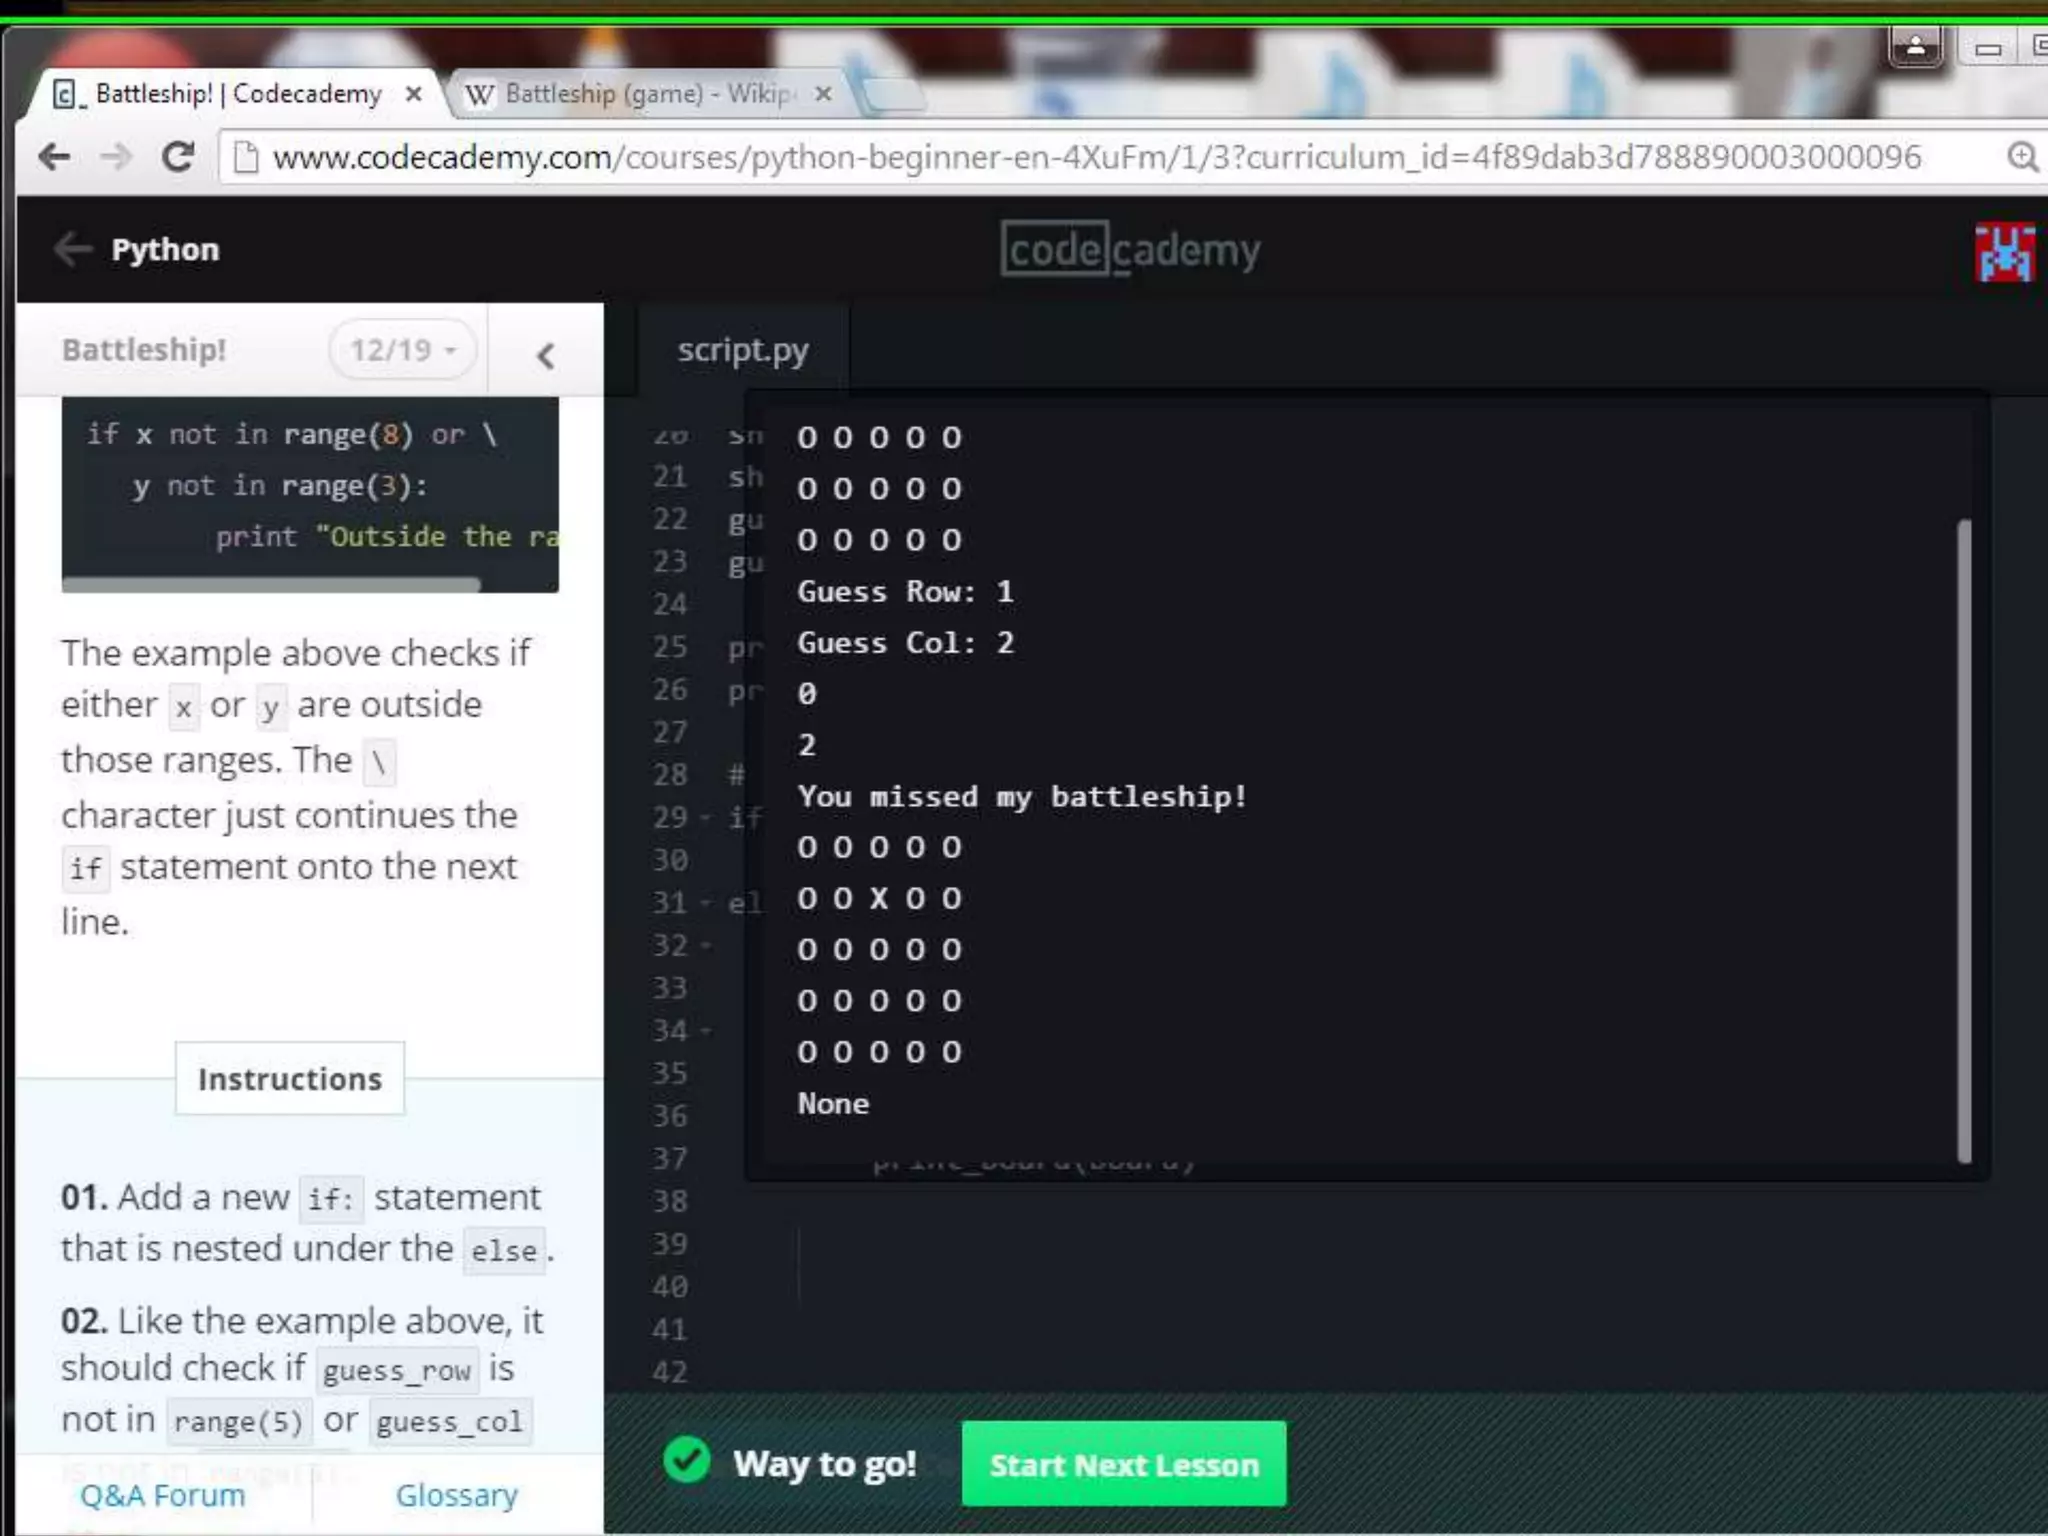Open the 12/19 lesson progress dropdown
The width and height of the screenshot is (2048, 1536).
coord(402,350)
